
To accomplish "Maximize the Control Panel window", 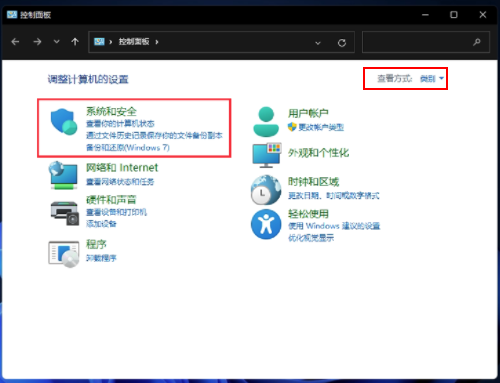I will pyautogui.click(x=454, y=15).
